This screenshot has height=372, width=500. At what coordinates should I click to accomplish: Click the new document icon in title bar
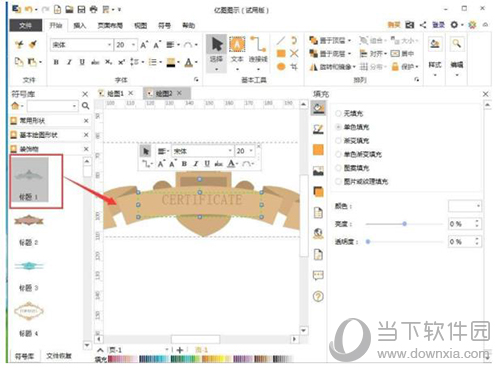[x=57, y=9]
